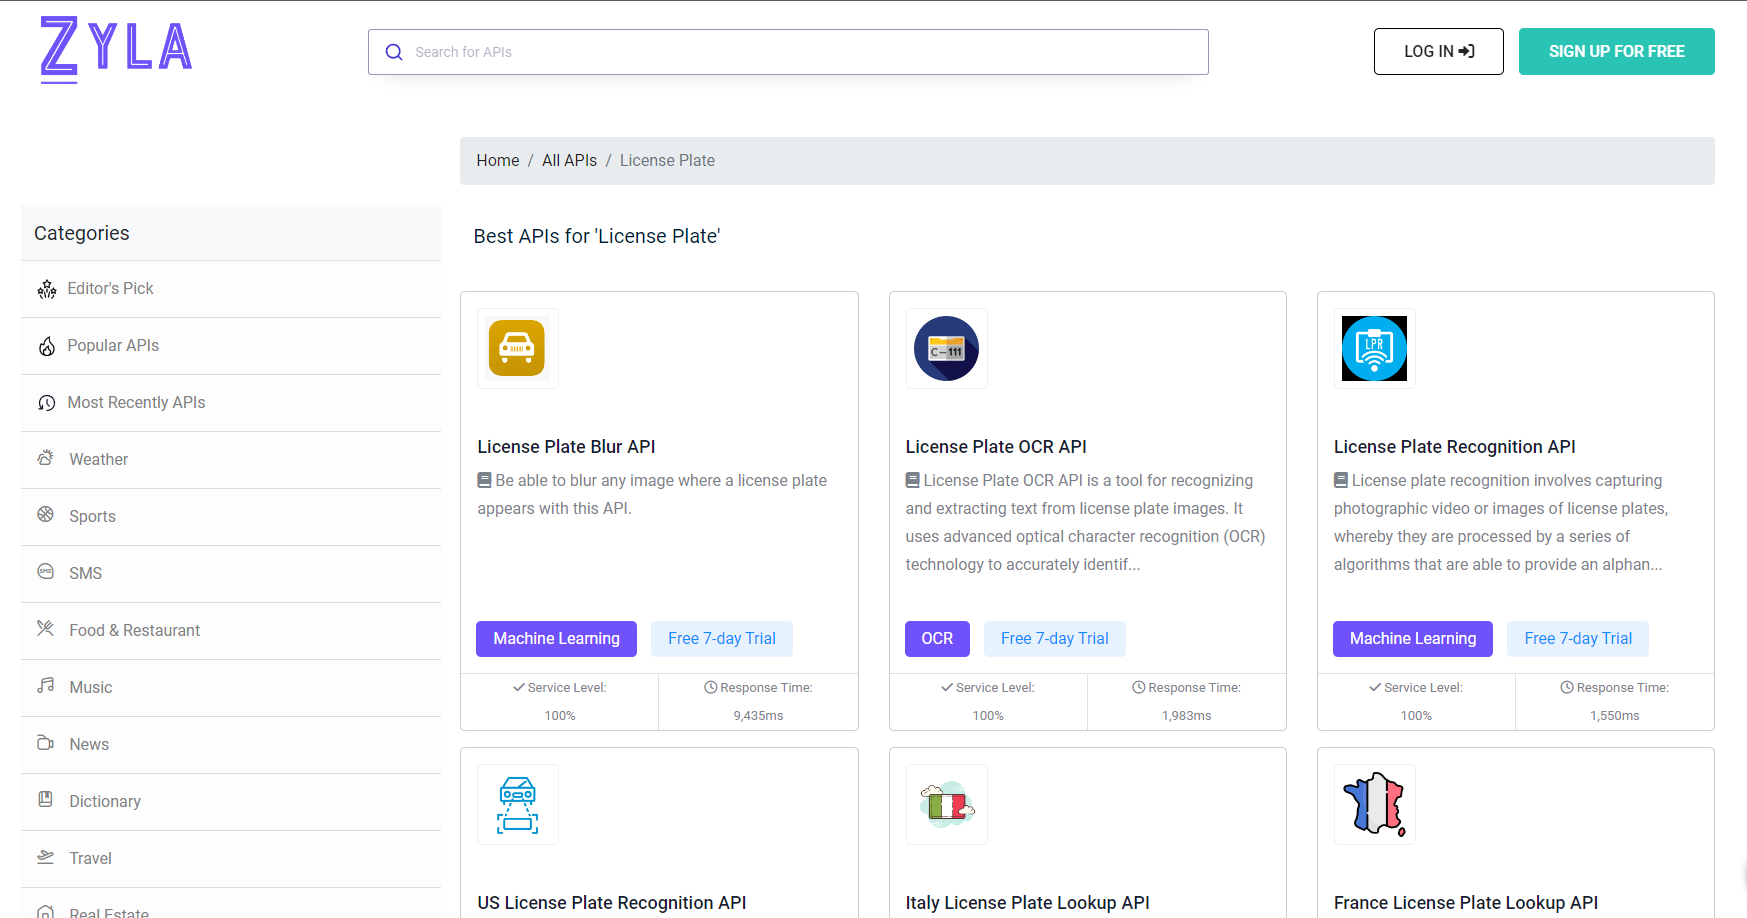This screenshot has height=918, width=1747.
Task: Click the News camera icon
Action: click(x=46, y=742)
